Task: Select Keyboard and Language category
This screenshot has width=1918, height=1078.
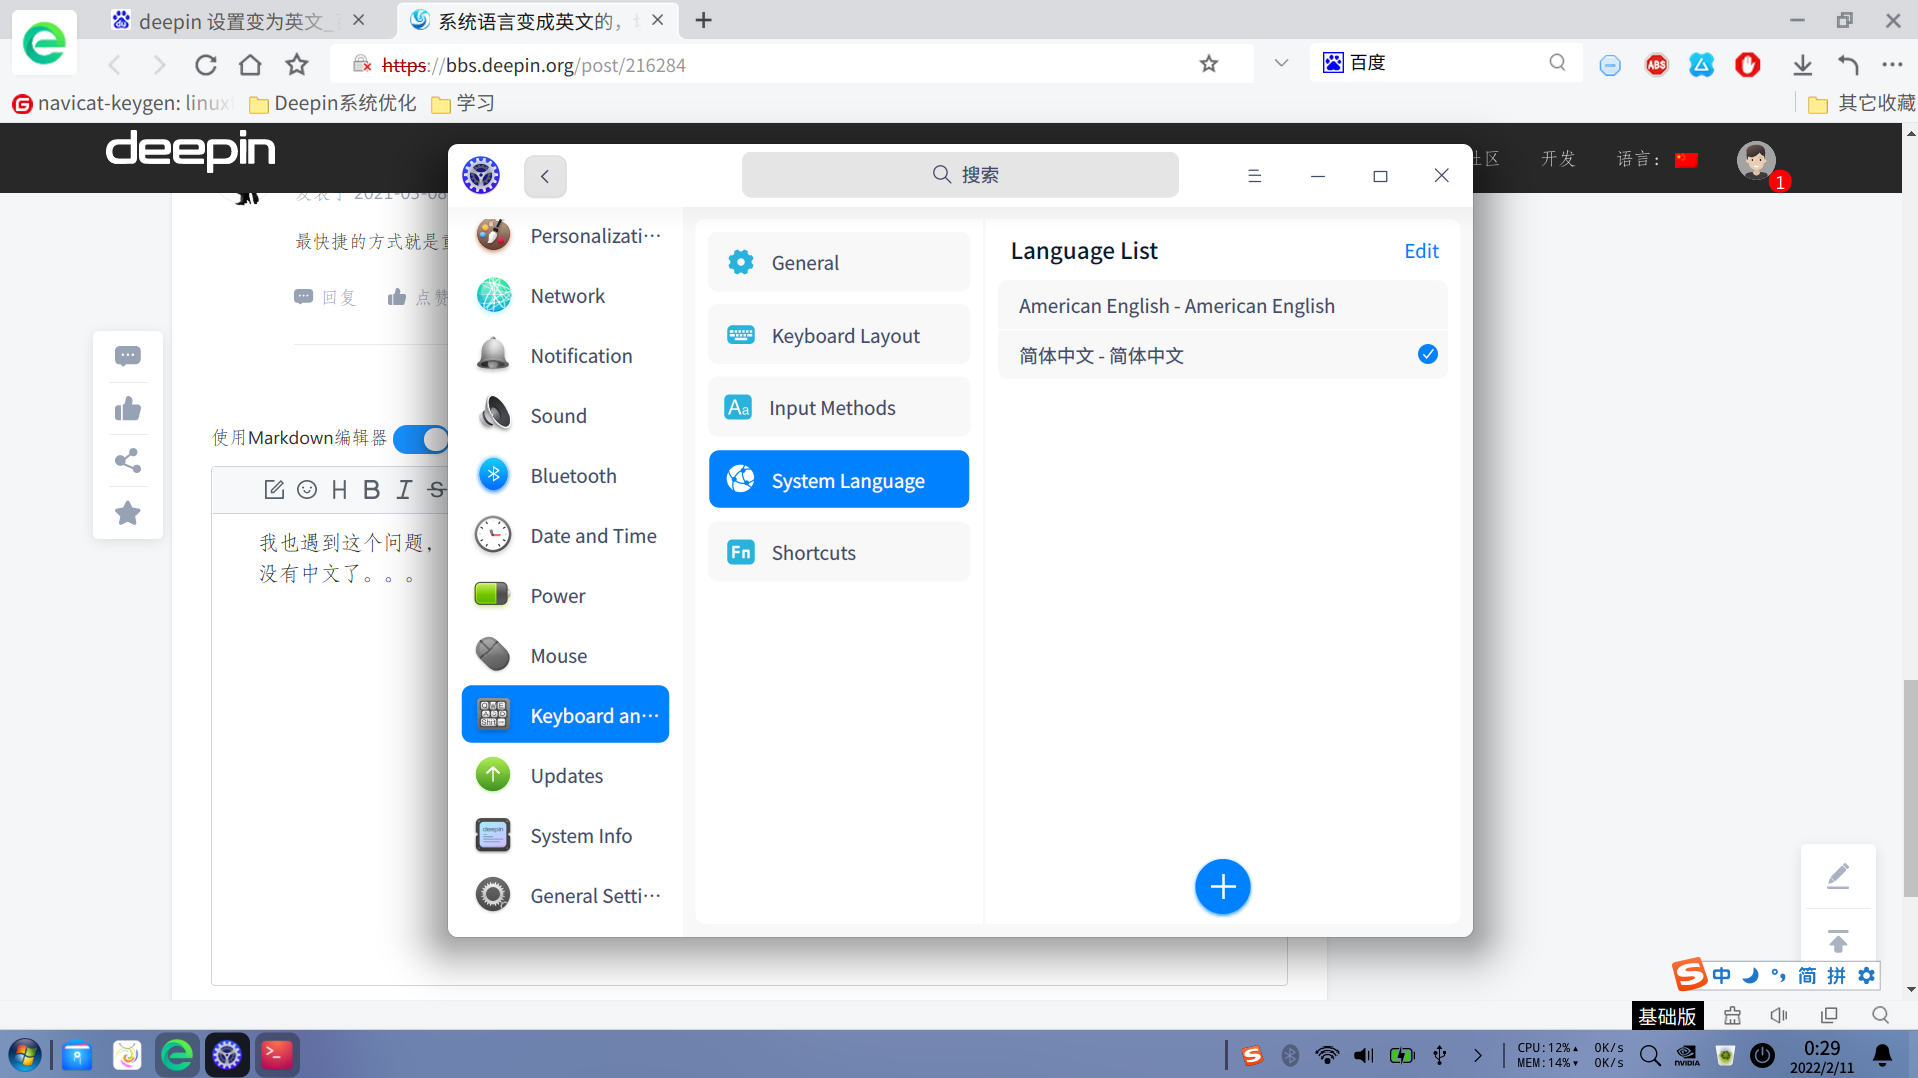Action: (565, 714)
